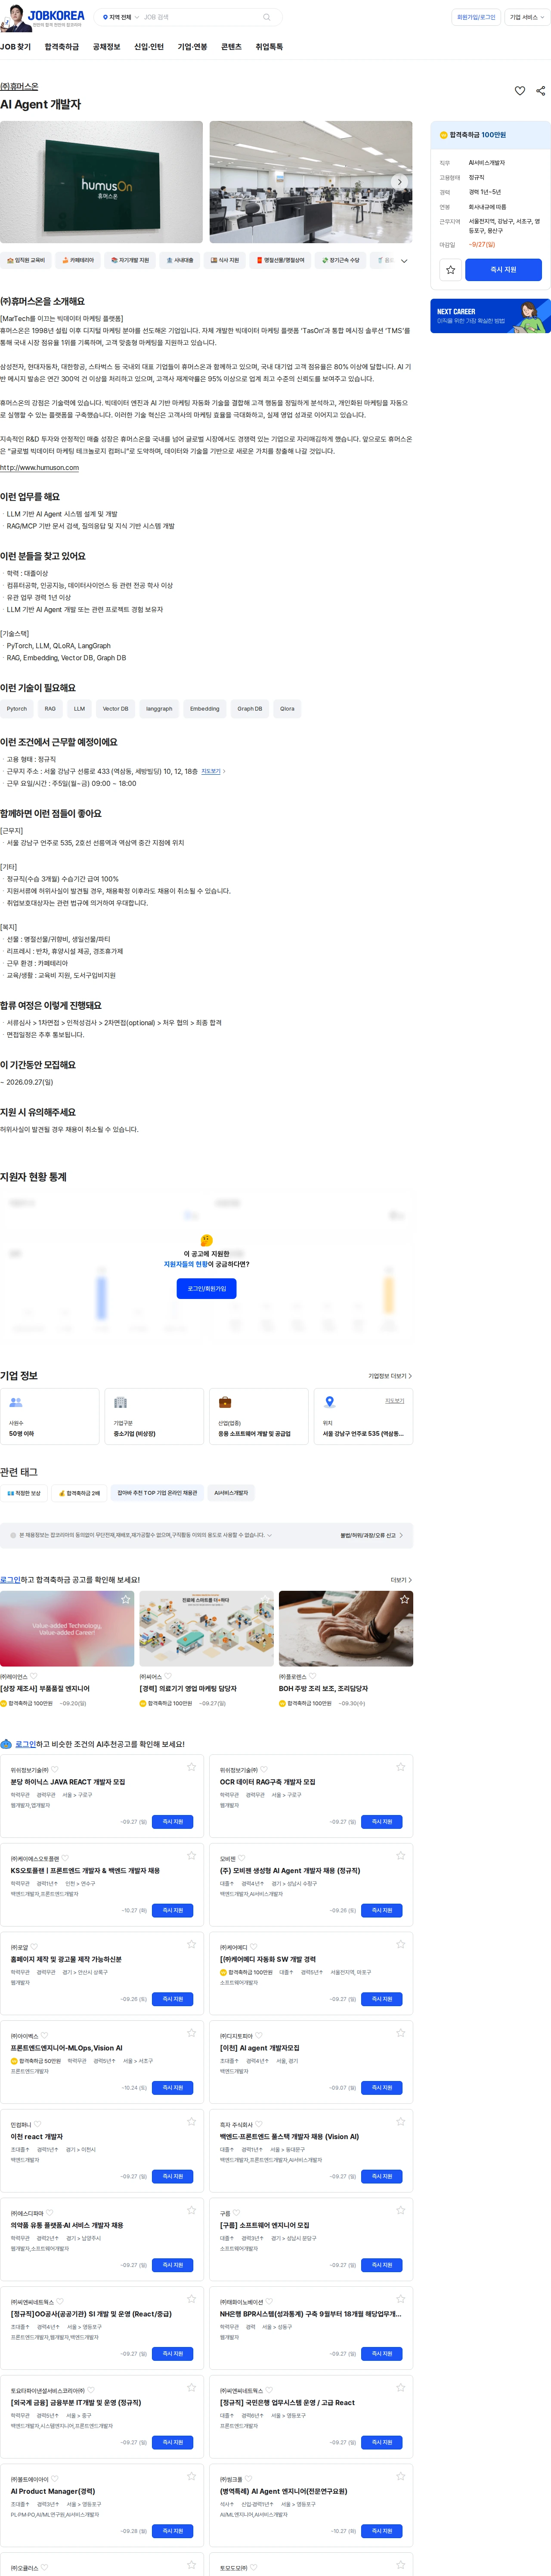This screenshot has height=2576, width=551.
Task: Click the langgraph skill tag
Action: [159, 709]
